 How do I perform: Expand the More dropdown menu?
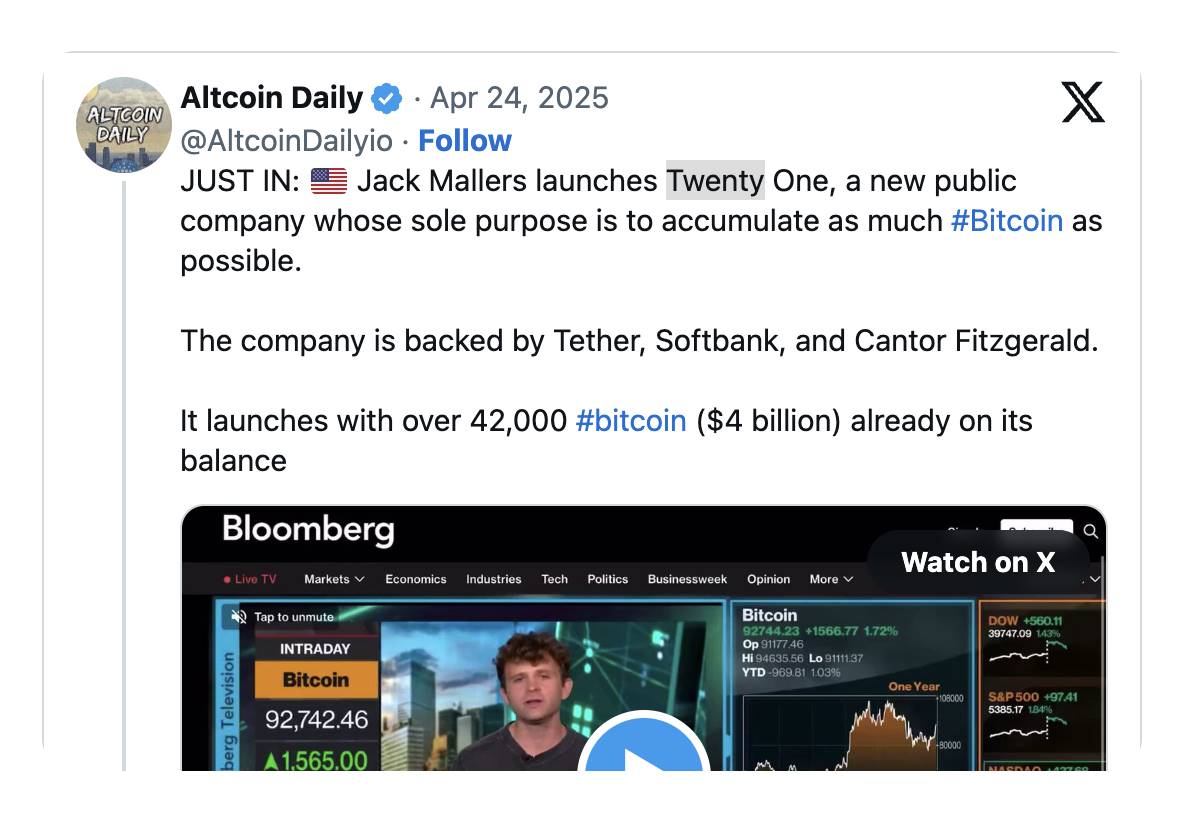[831, 579]
